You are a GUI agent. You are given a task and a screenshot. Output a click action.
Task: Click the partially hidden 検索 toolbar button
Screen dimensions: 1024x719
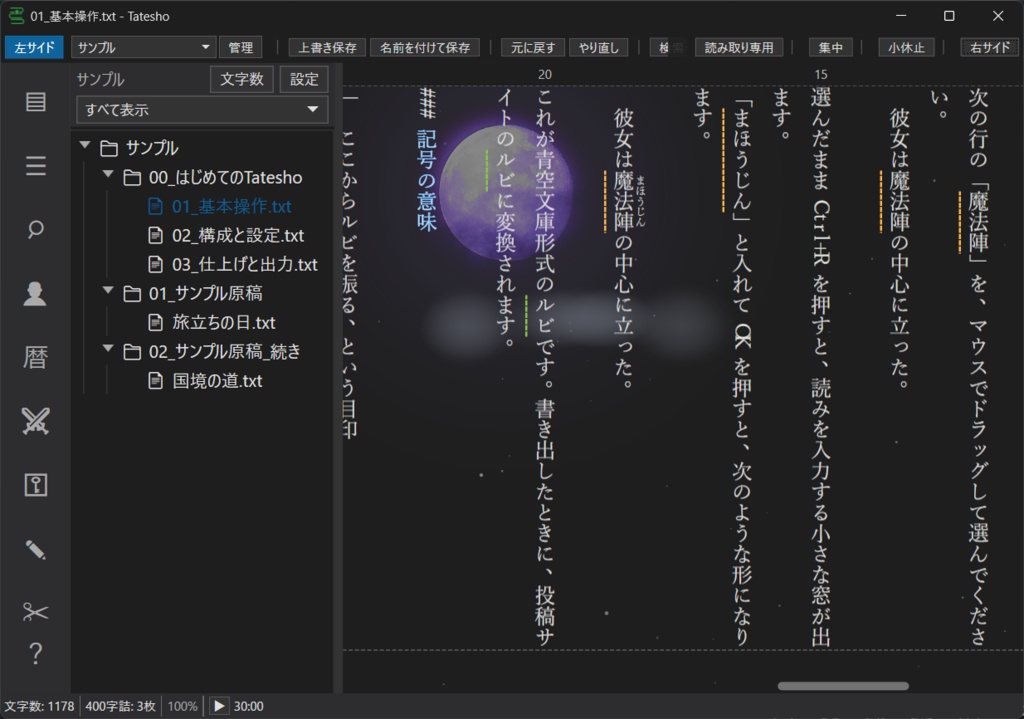click(x=669, y=48)
